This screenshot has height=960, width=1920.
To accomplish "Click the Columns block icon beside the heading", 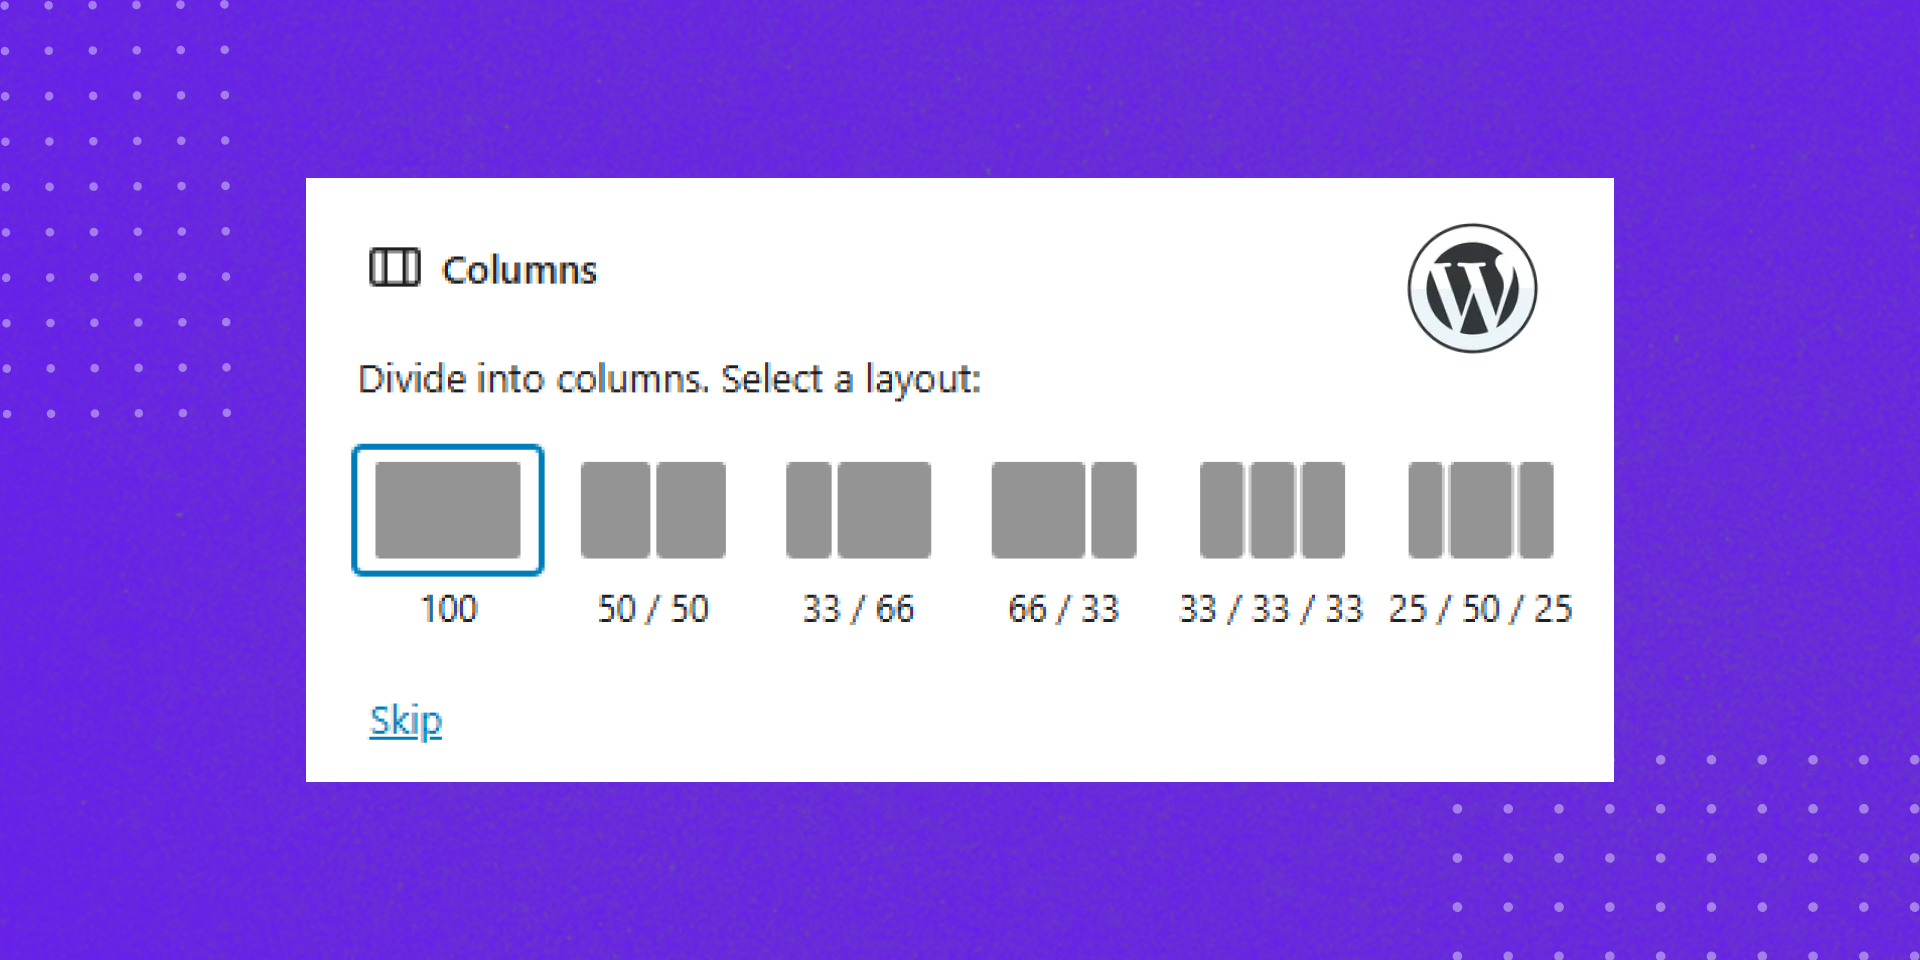I will (x=396, y=268).
